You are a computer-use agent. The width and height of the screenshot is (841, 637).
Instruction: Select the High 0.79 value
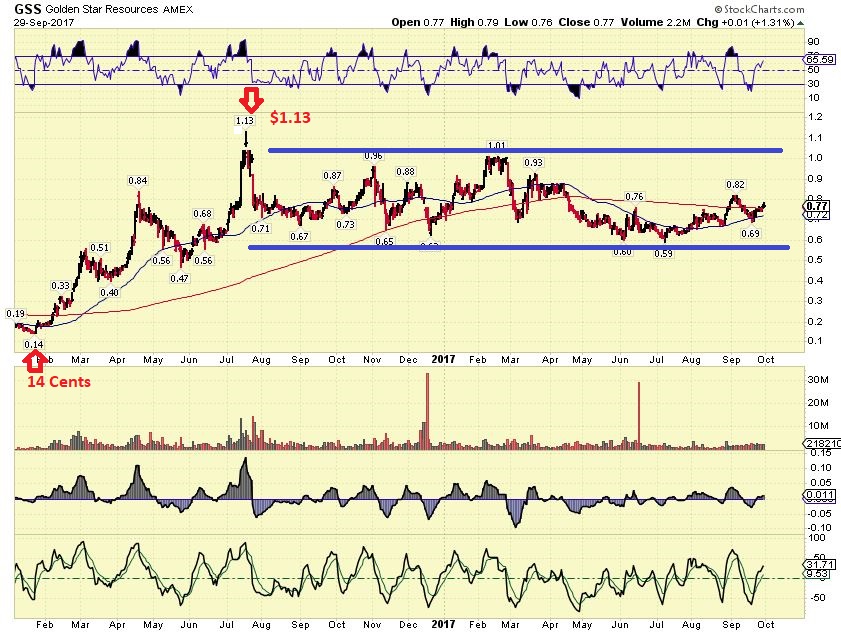click(x=474, y=23)
